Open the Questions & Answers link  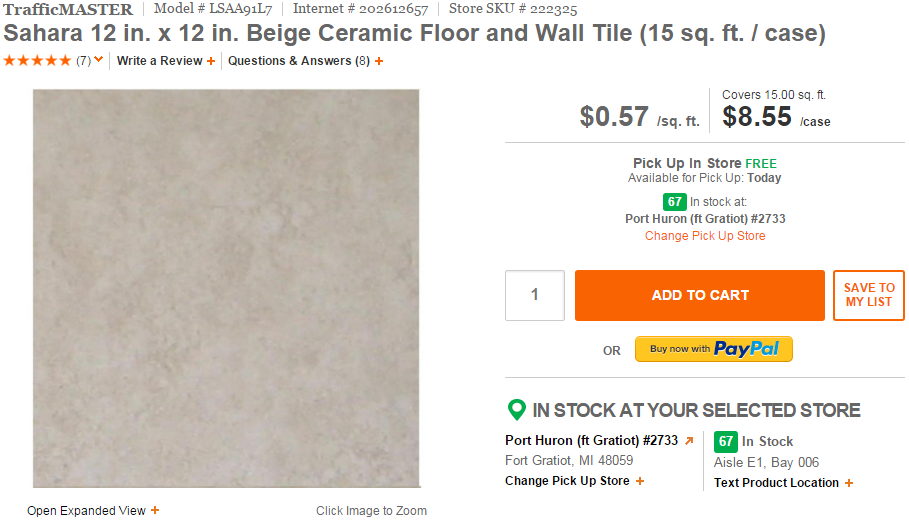point(298,61)
